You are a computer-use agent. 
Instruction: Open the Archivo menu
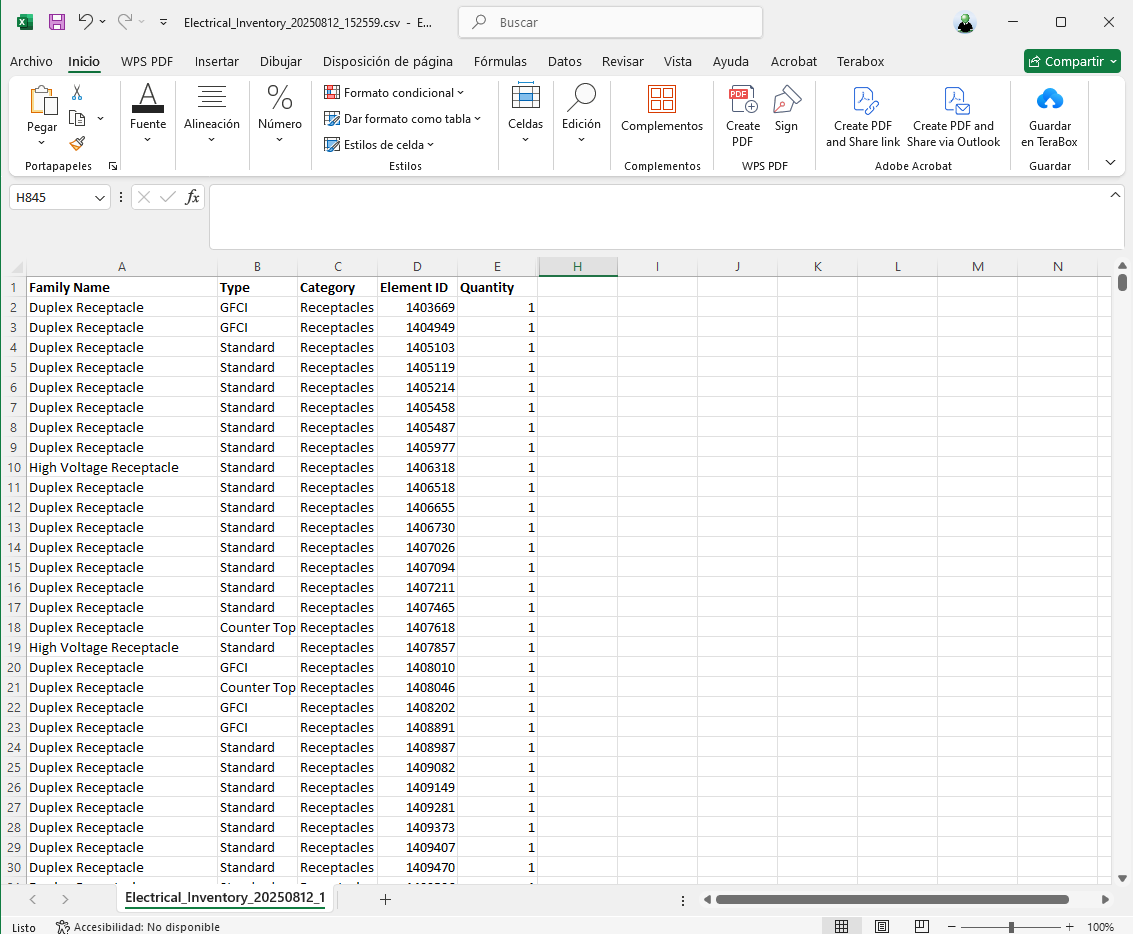(31, 62)
